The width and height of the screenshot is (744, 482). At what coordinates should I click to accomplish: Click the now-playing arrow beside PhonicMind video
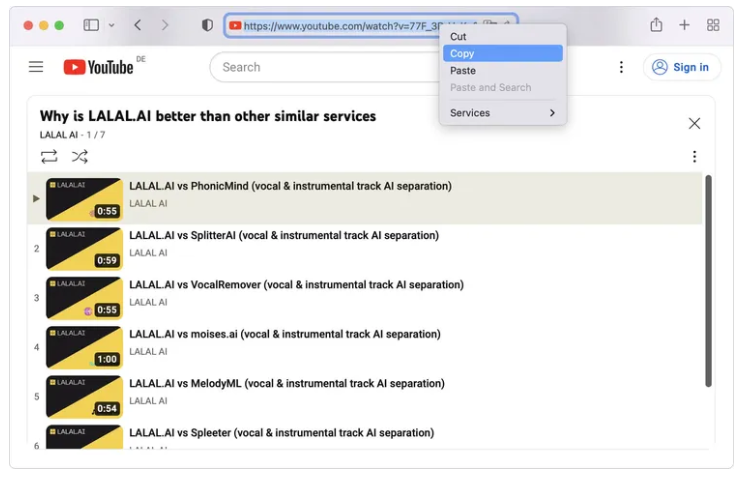point(36,198)
